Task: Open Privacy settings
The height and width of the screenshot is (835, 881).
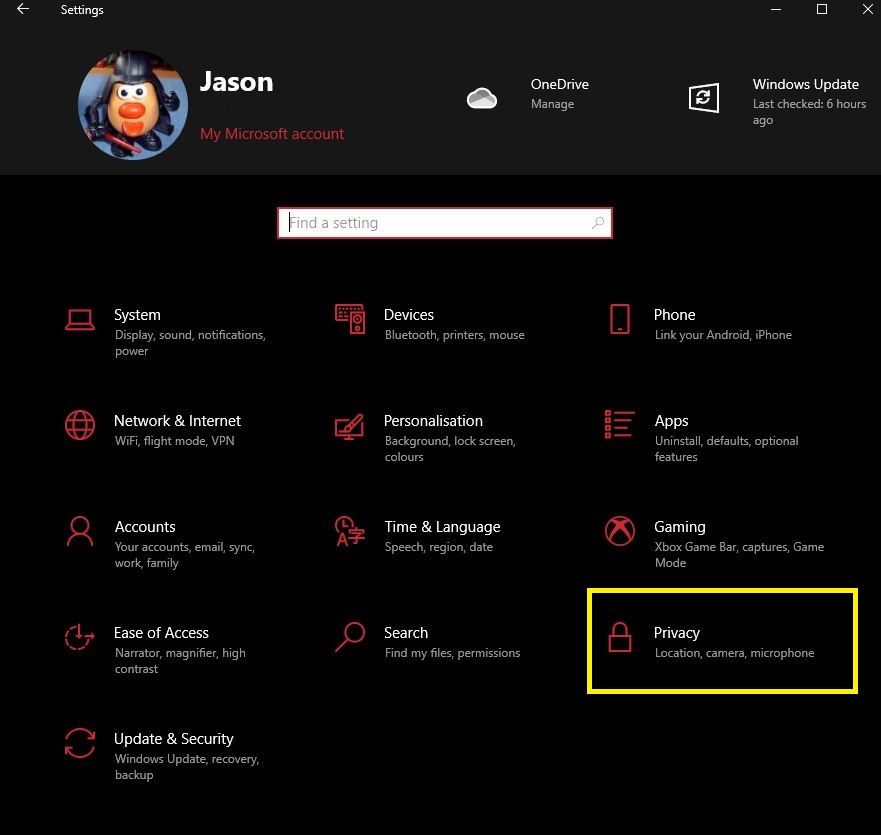Action: tap(722, 641)
